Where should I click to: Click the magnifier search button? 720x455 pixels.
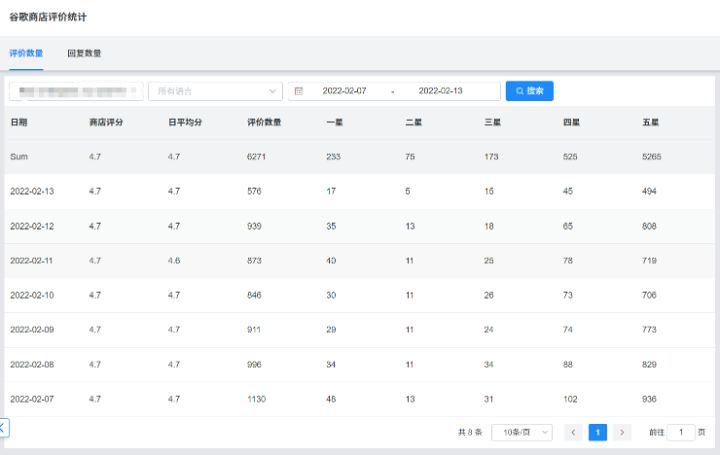point(529,91)
